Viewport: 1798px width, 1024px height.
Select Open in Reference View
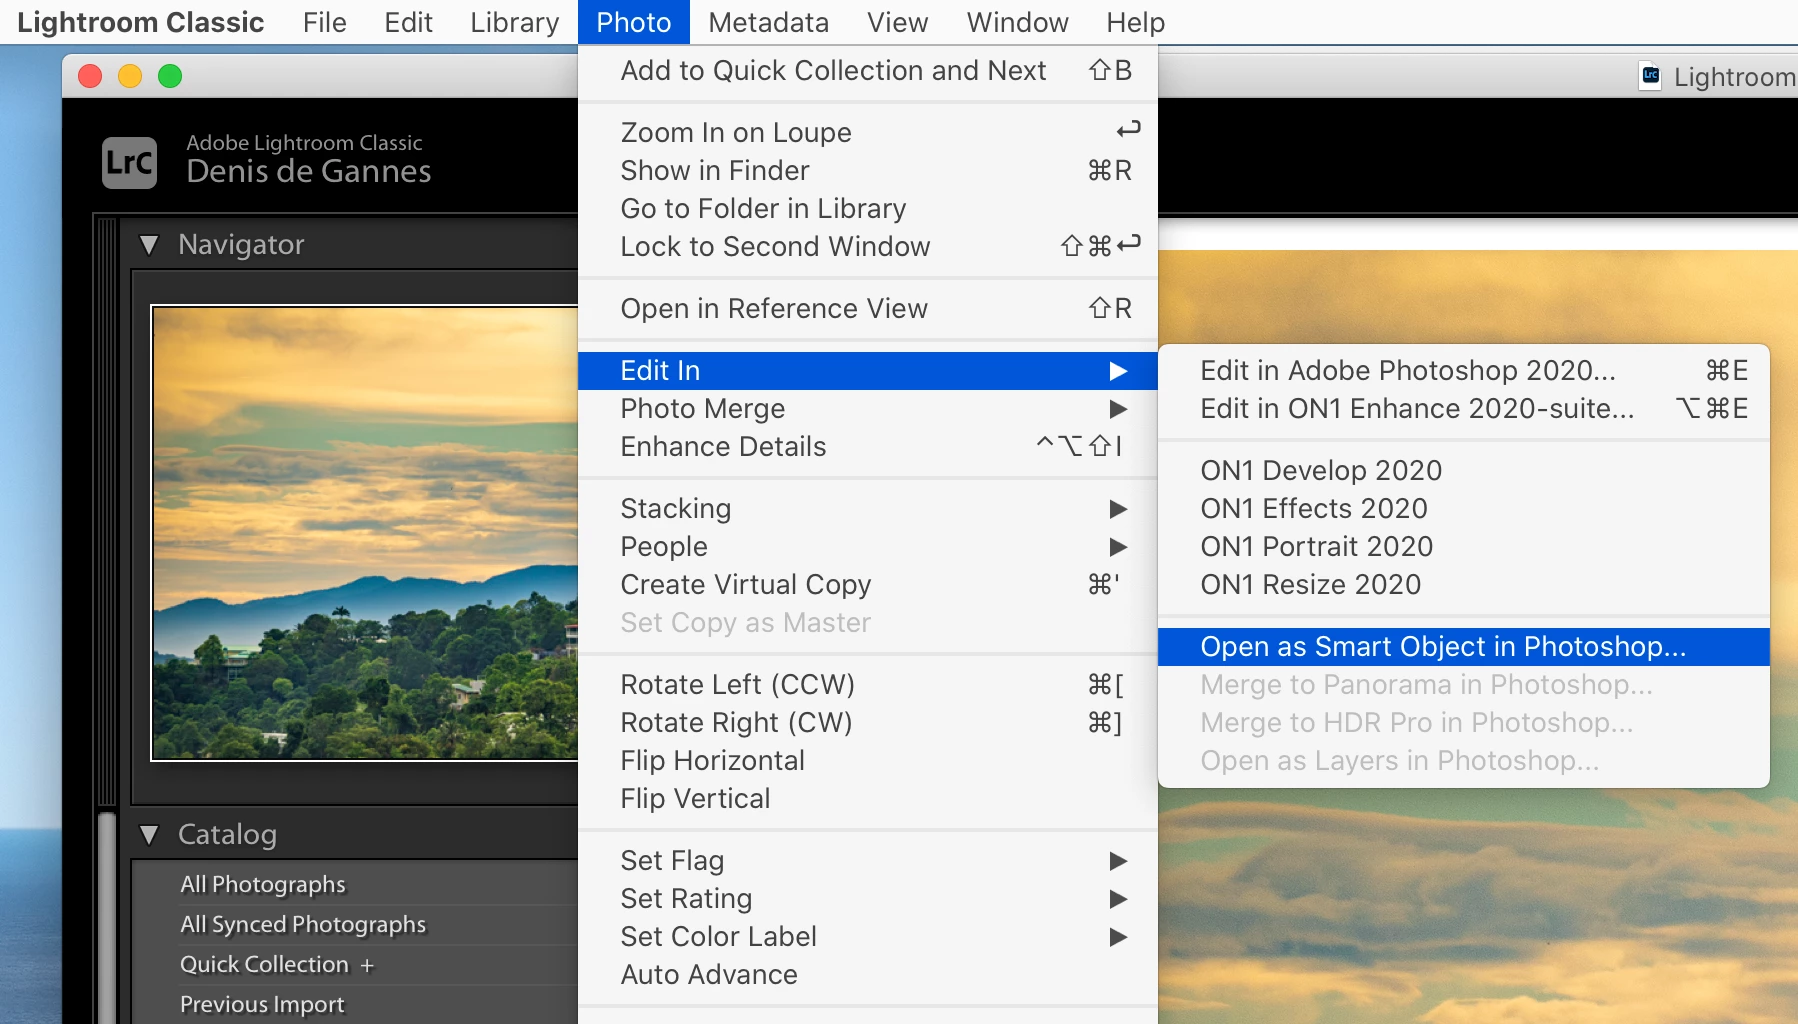[868, 309]
